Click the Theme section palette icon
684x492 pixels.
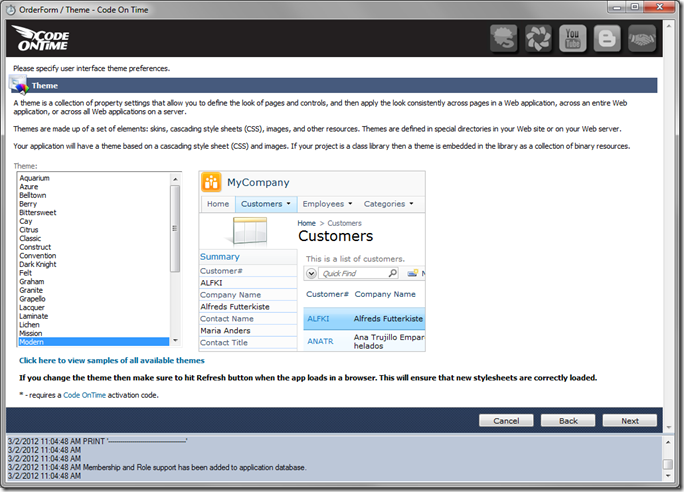(x=19, y=85)
